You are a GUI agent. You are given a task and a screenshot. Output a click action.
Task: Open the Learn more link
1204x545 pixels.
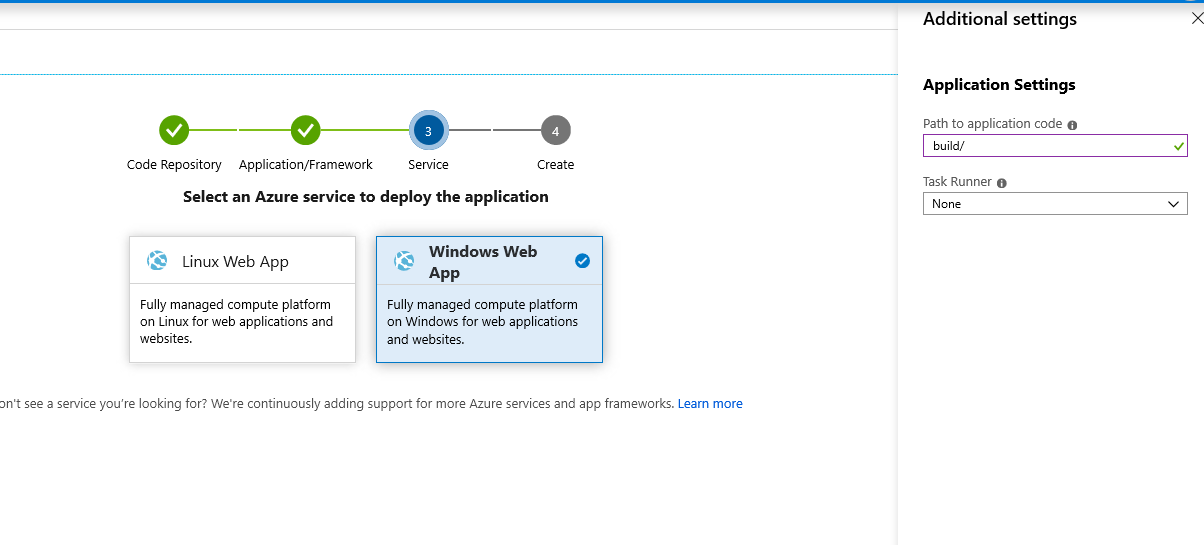coord(710,404)
